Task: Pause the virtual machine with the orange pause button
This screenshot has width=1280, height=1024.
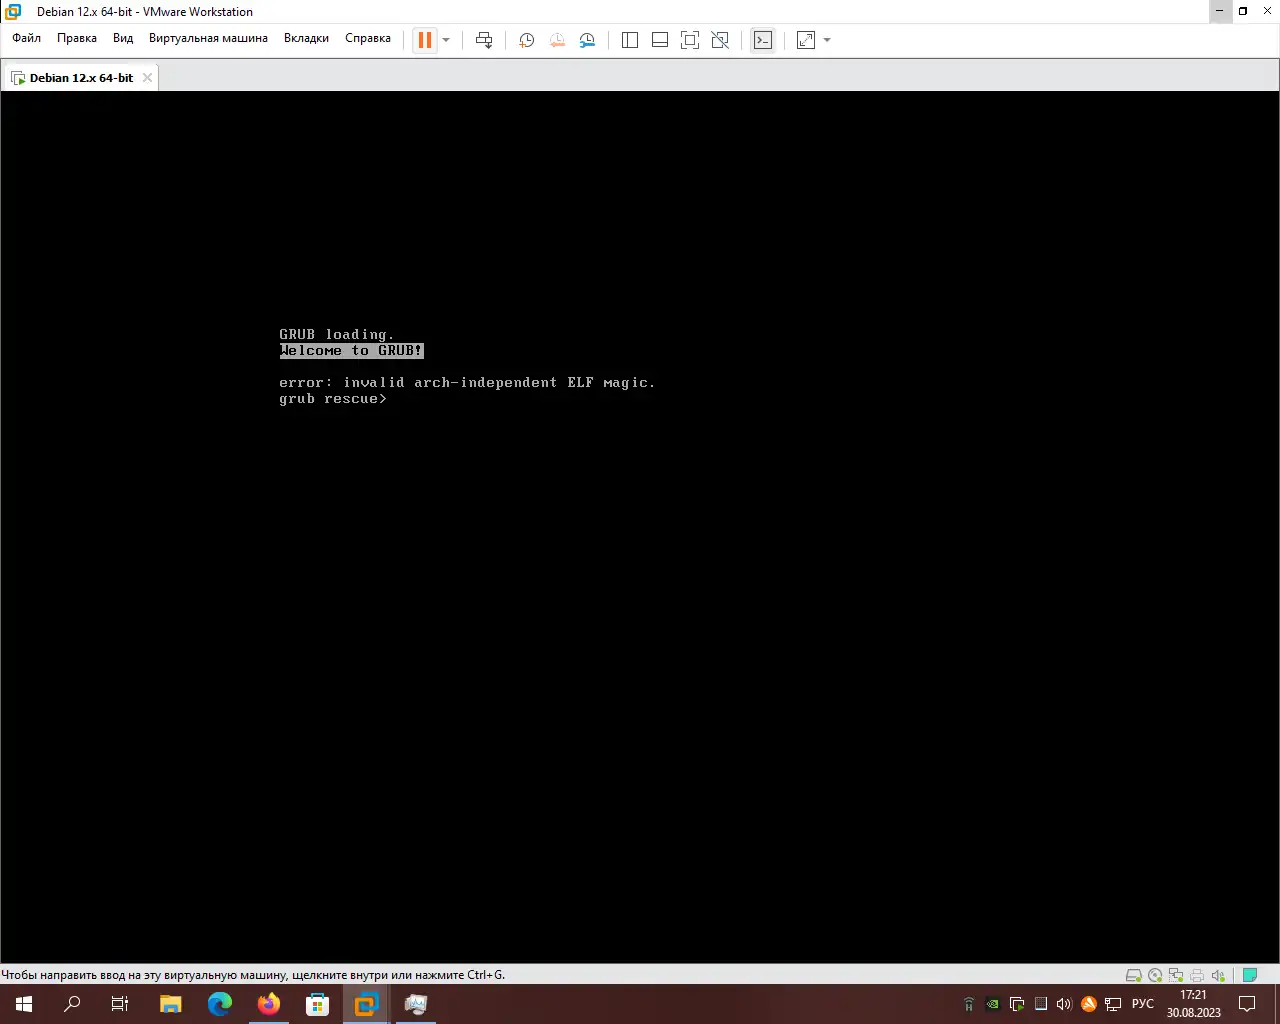Action: coord(425,40)
